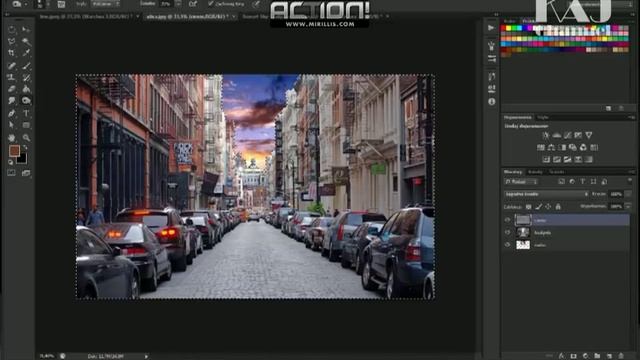Add a Curves adjustment layer
Screen dimensions: 640x360
[x=567, y=135]
